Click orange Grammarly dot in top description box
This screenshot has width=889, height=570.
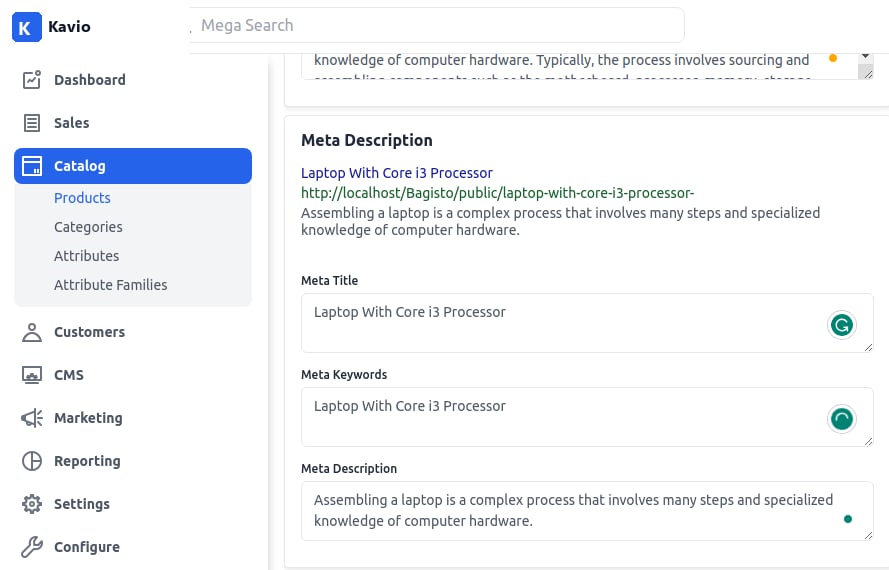pyautogui.click(x=833, y=58)
